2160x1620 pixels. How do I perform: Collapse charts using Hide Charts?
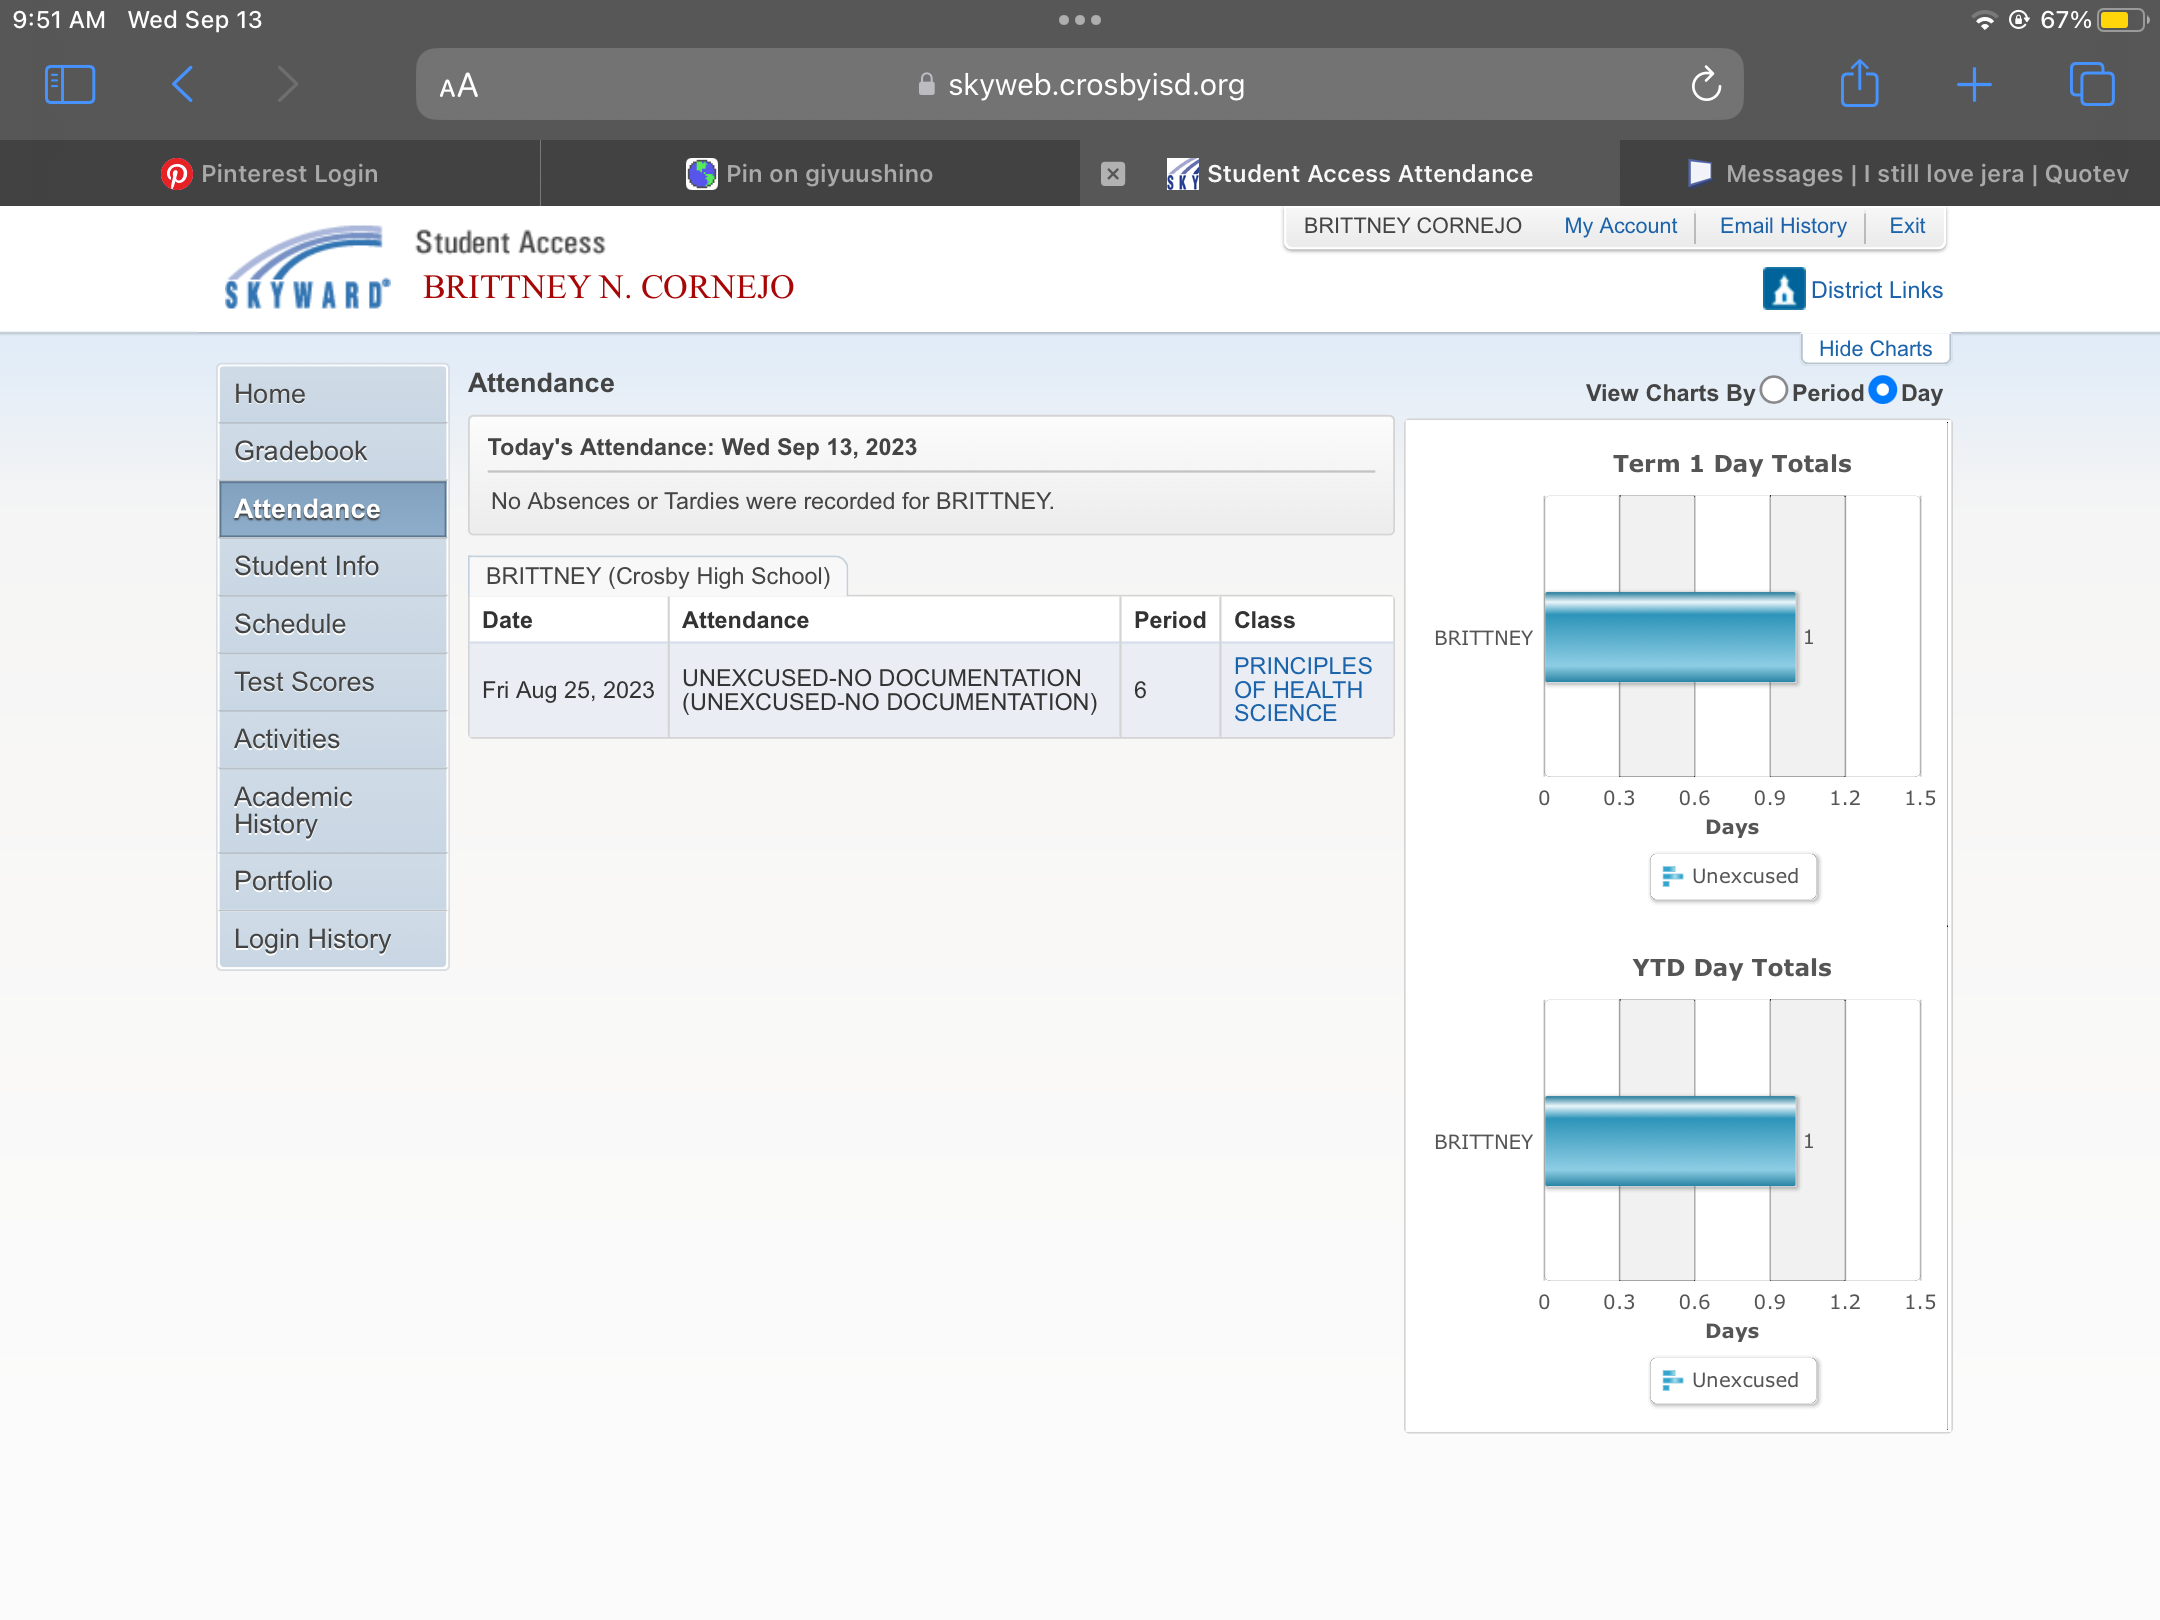click(x=1875, y=349)
